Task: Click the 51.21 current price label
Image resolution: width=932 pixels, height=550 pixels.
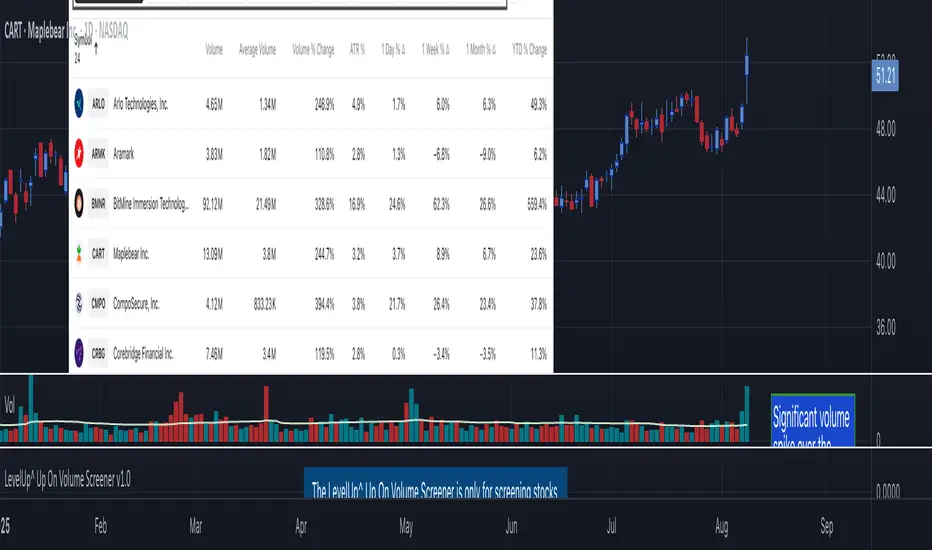Action: (883, 76)
